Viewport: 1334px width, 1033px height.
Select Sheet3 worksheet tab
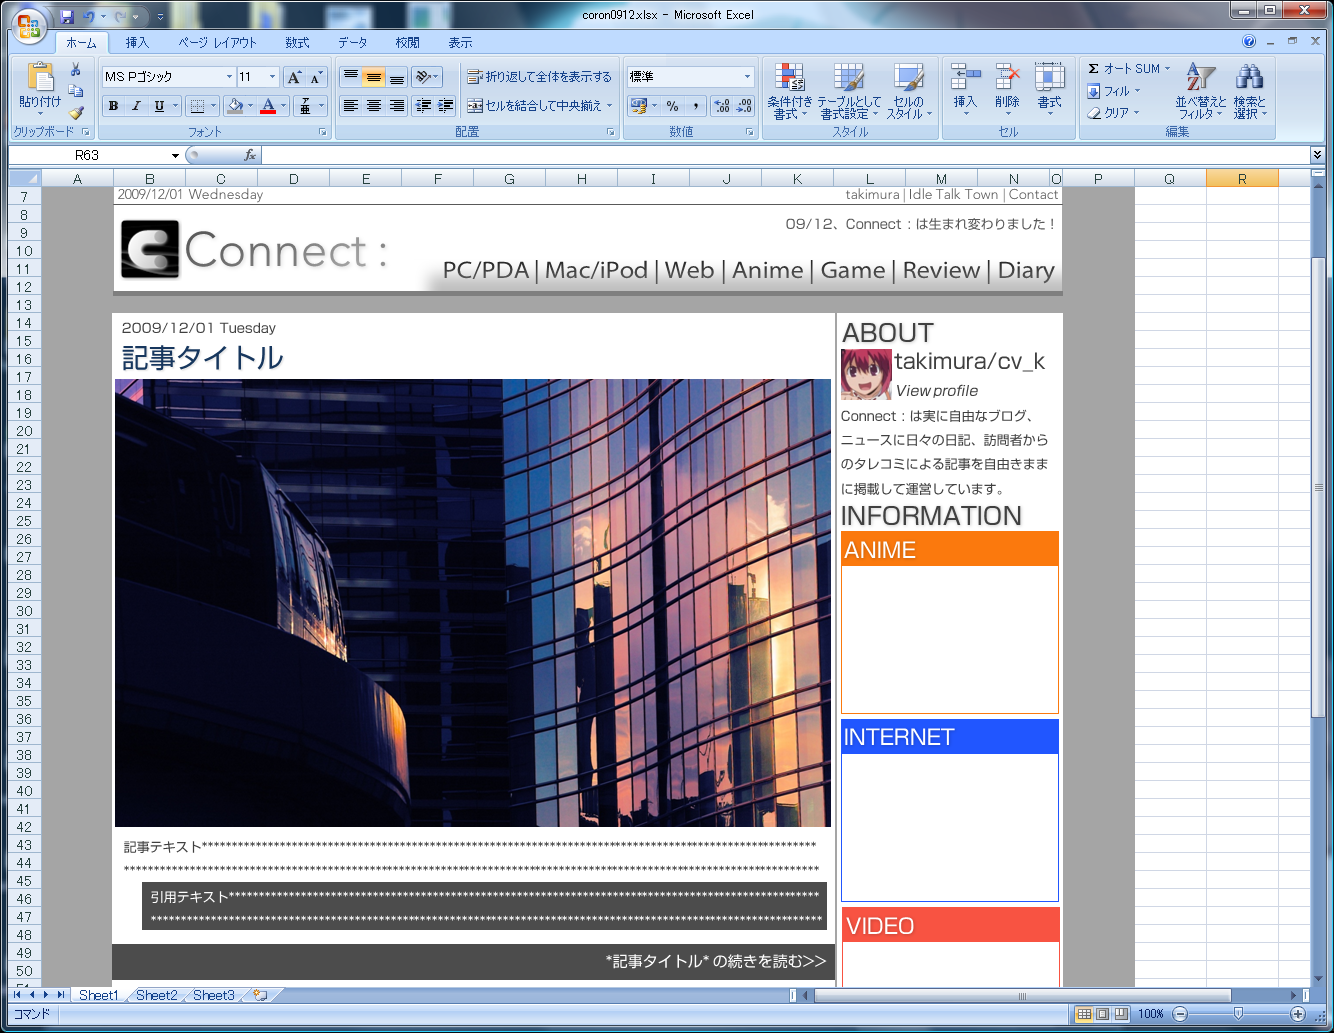pyautogui.click(x=213, y=995)
